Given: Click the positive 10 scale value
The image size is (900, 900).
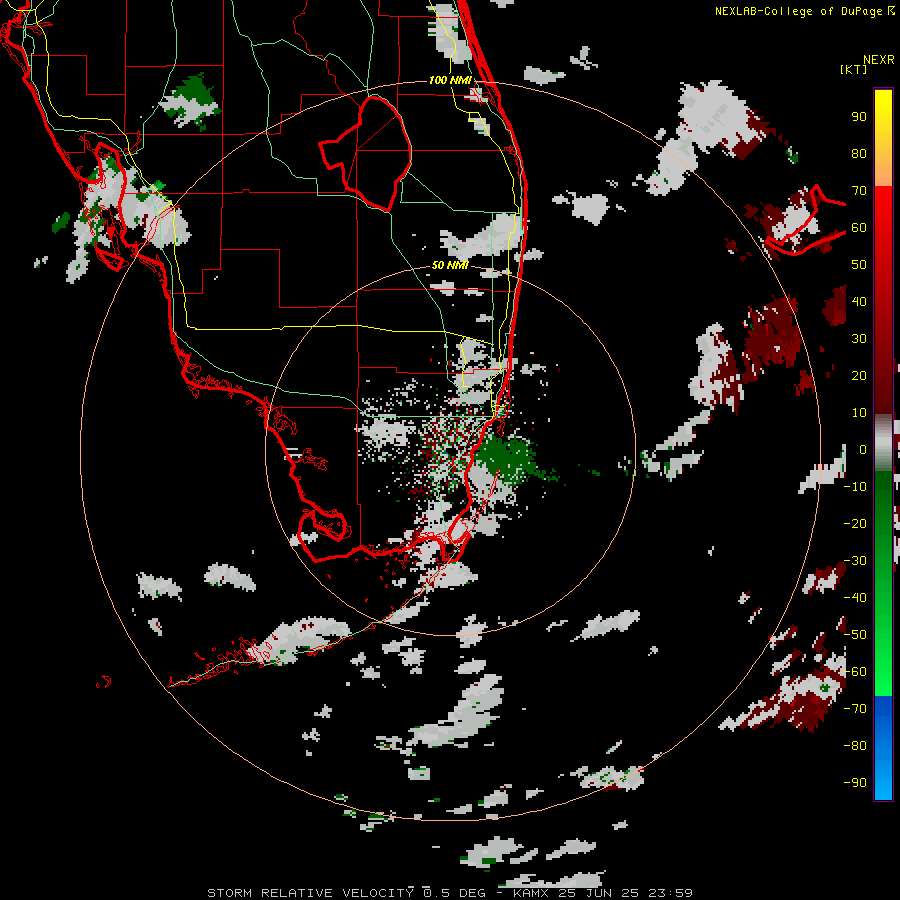Looking at the screenshot, I should (859, 413).
